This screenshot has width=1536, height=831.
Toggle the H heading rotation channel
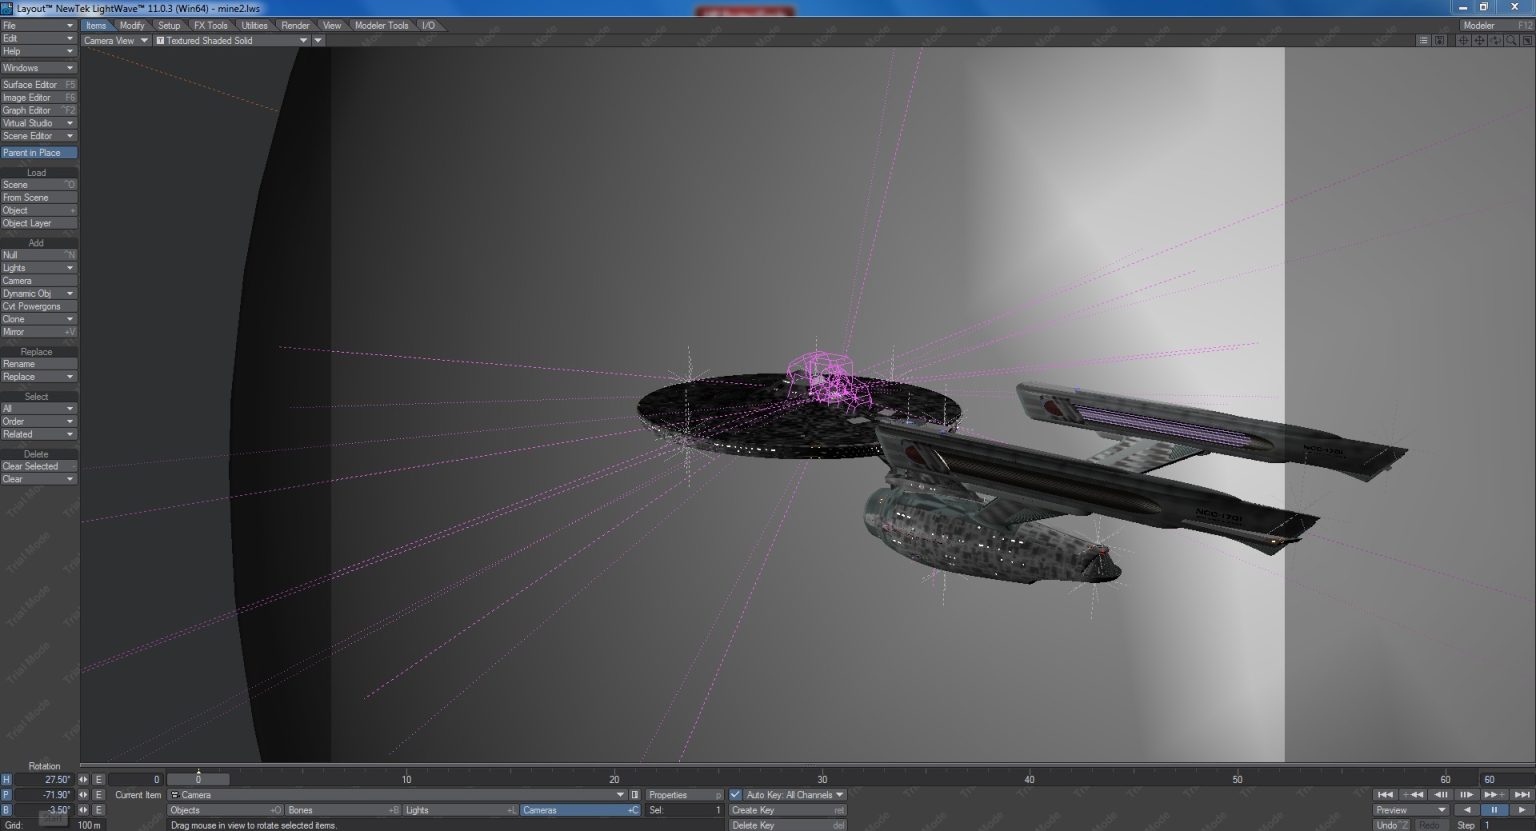[x=6, y=780]
